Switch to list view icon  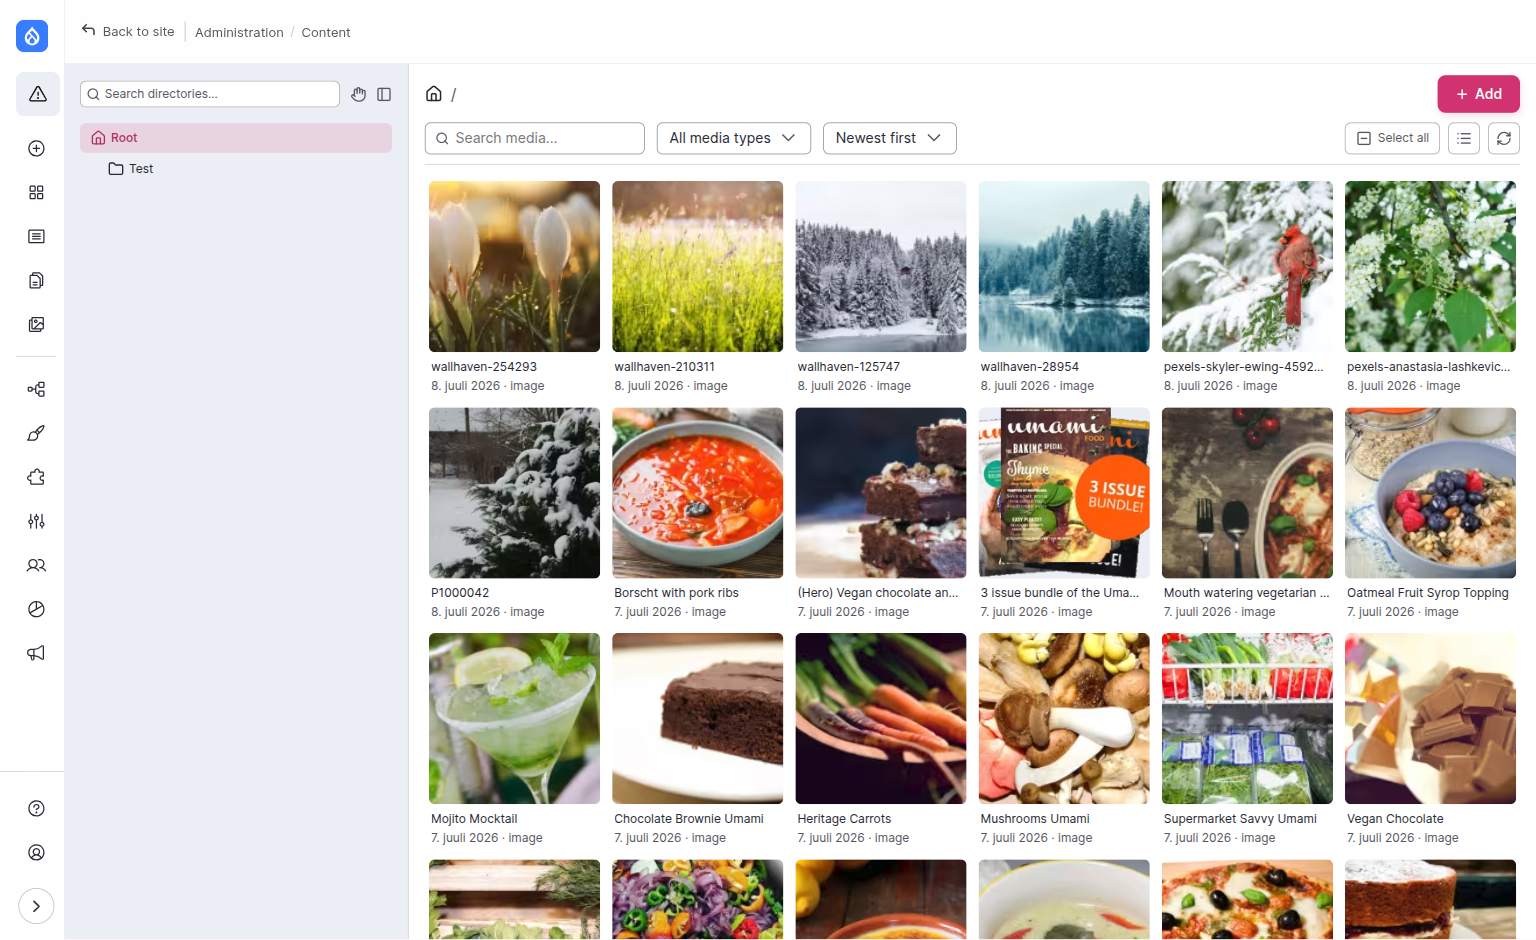[x=1464, y=138]
